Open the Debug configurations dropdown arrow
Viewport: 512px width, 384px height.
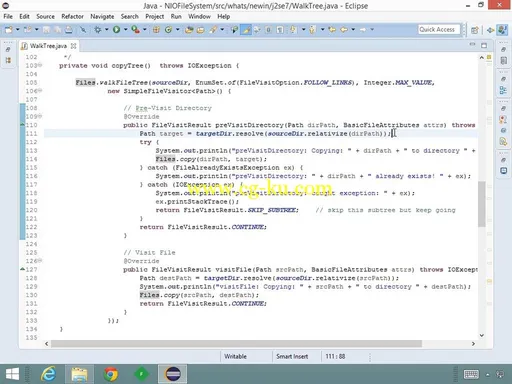coord(106,30)
